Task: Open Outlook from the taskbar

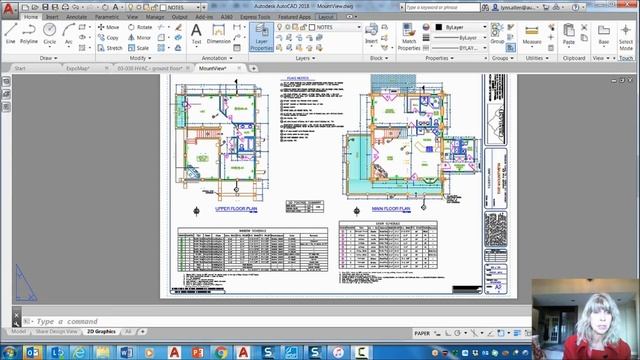Action: point(32,352)
